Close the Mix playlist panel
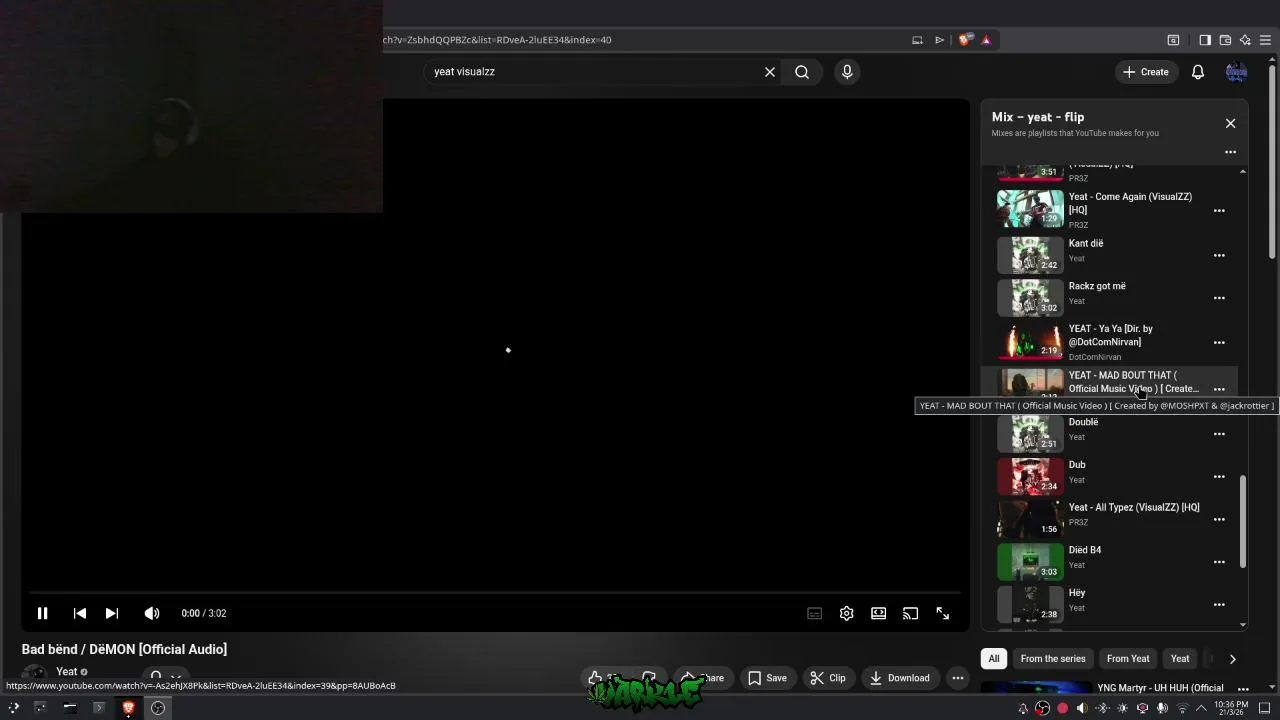Viewport: 1280px width, 720px height. coord(1230,123)
